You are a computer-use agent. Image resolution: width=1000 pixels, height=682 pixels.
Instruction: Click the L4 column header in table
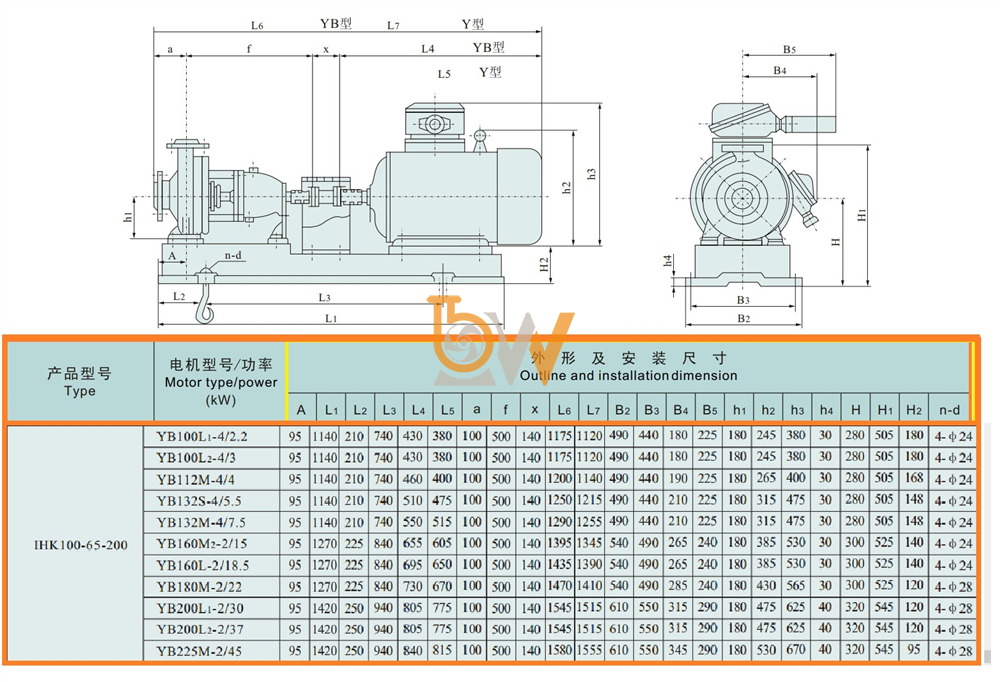(x=418, y=410)
